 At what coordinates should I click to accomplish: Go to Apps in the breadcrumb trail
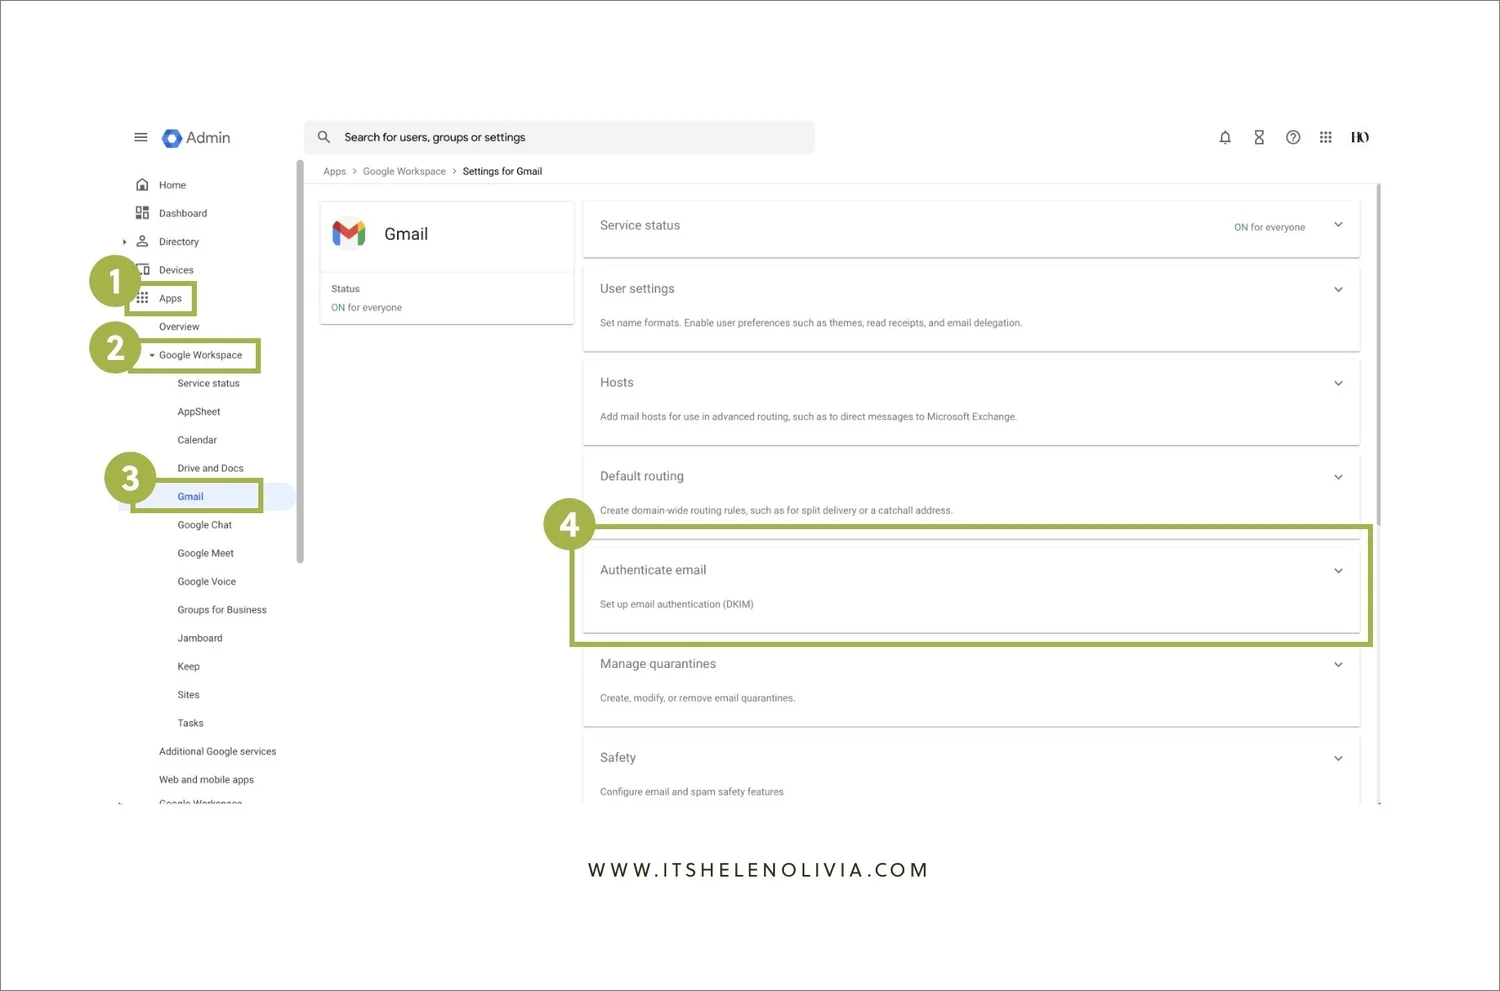(x=335, y=171)
